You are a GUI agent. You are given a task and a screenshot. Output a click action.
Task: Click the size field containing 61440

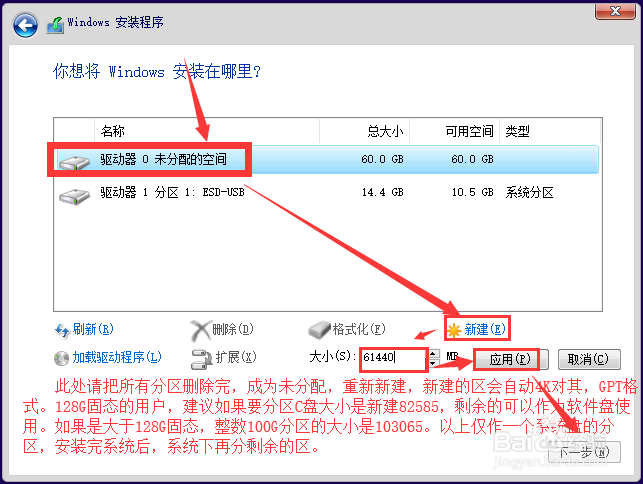[x=393, y=358]
